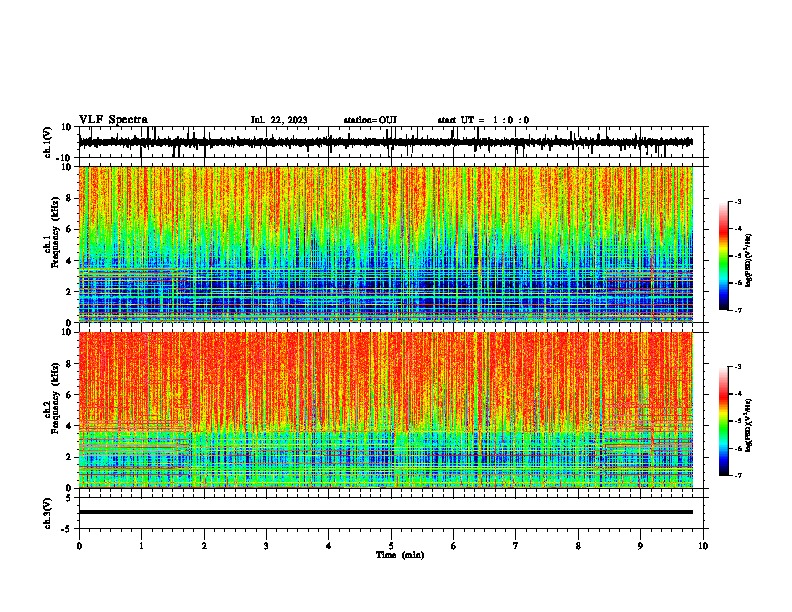Click time axis tick label "5"
792x612 pixels.
click(x=391, y=546)
